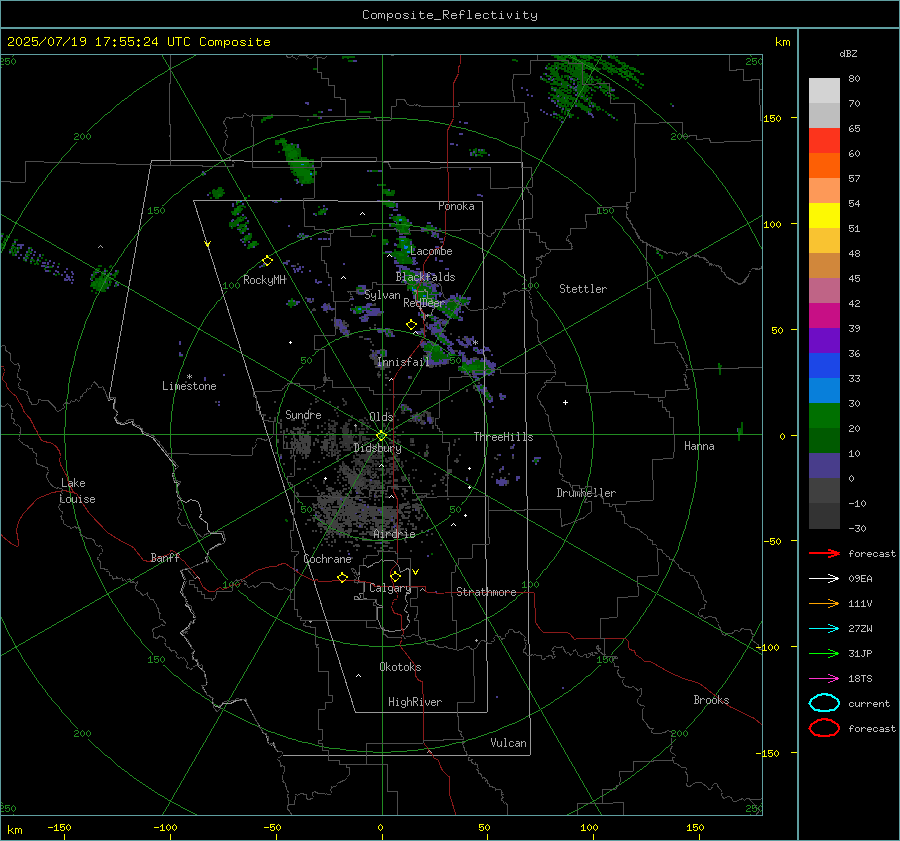Select the red 65-60 dBZ swatch
The height and width of the screenshot is (841, 900).
click(824, 141)
